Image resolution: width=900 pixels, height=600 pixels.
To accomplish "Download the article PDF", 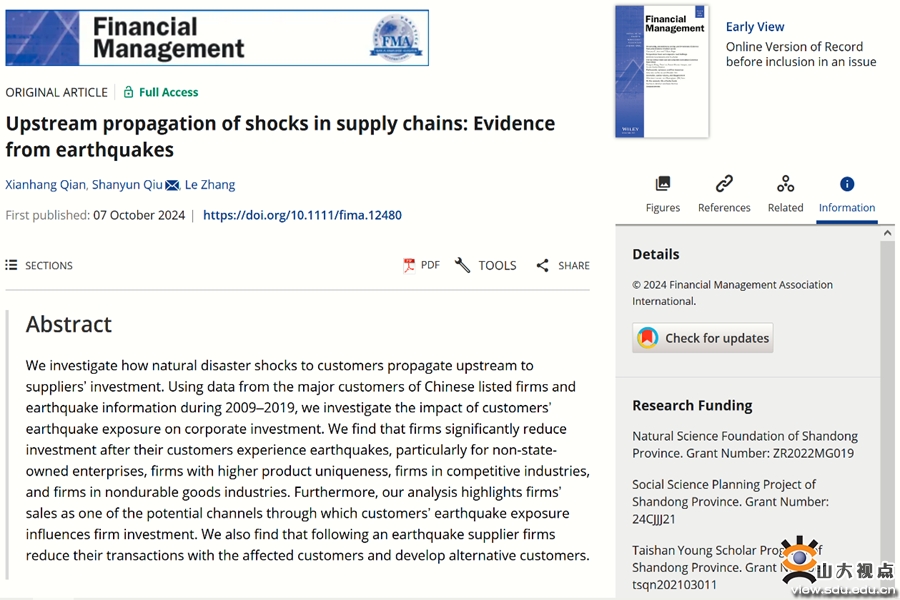I will click(422, 265).
